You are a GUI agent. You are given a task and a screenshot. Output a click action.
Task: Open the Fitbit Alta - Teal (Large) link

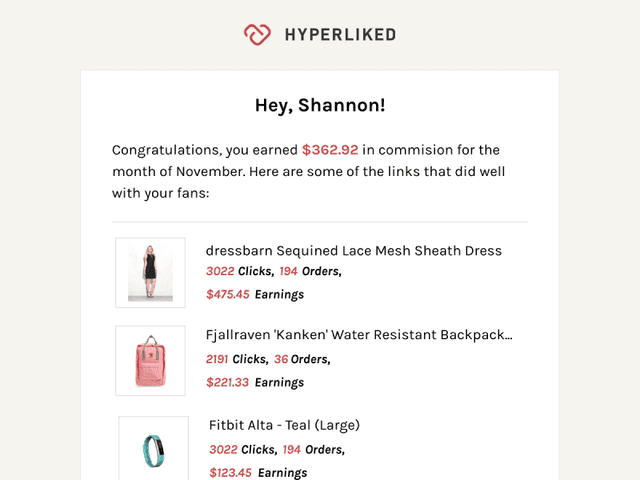pyautogui.click(x=284, y=425)
